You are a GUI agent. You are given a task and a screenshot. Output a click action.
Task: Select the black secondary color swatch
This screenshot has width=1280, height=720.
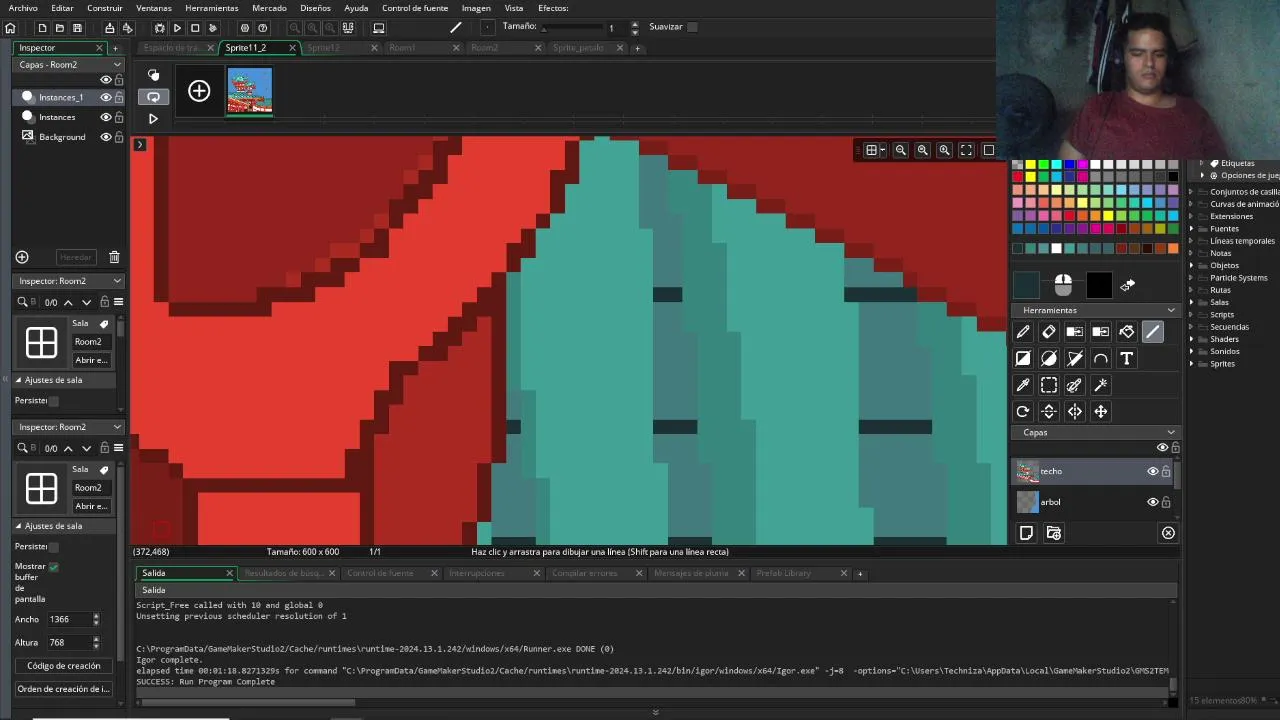[1099, 285]
